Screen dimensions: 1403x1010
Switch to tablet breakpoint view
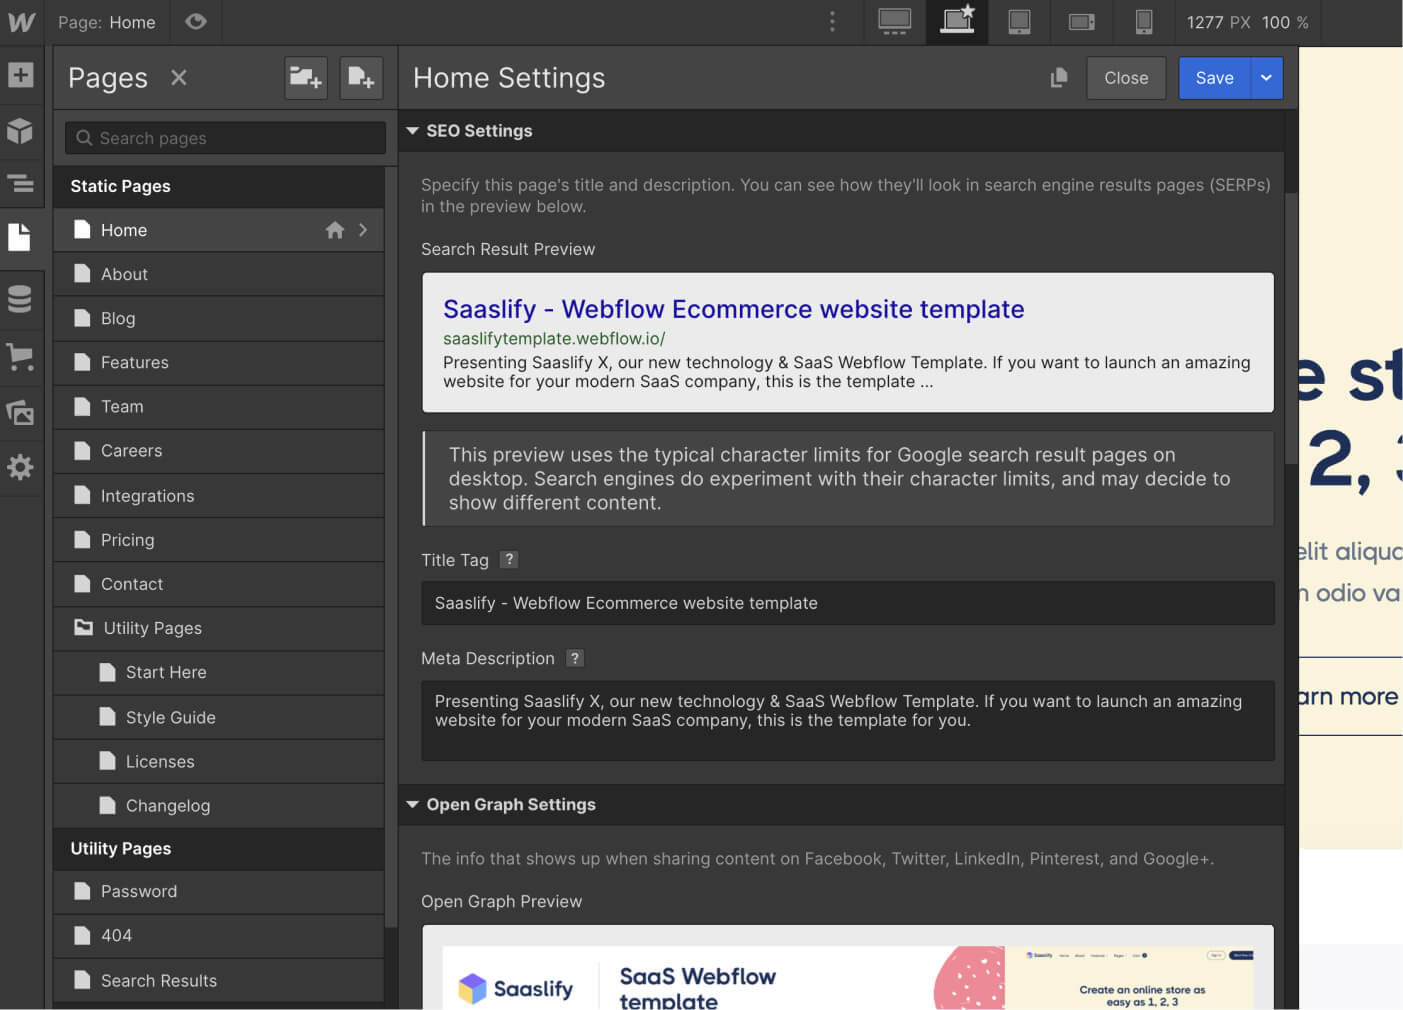pos(1019,21)
